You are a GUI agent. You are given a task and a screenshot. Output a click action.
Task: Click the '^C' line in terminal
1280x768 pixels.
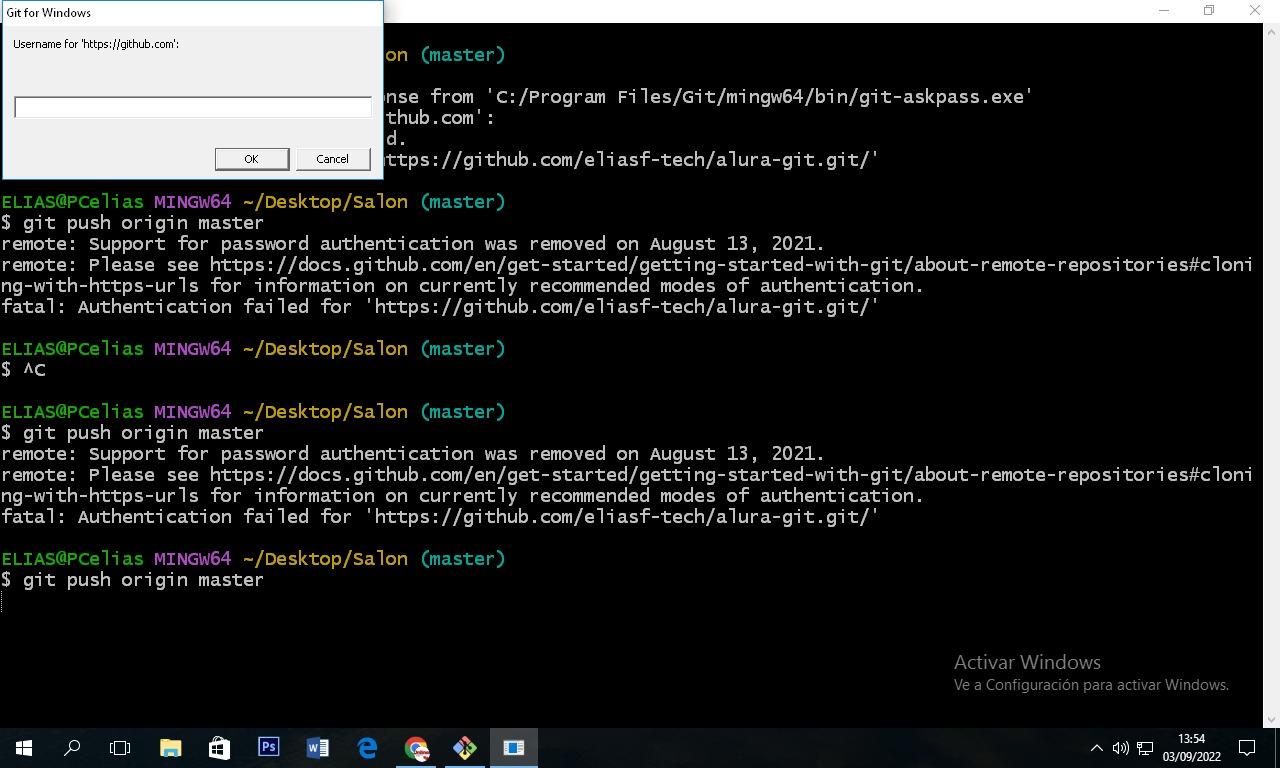point(34,370)
